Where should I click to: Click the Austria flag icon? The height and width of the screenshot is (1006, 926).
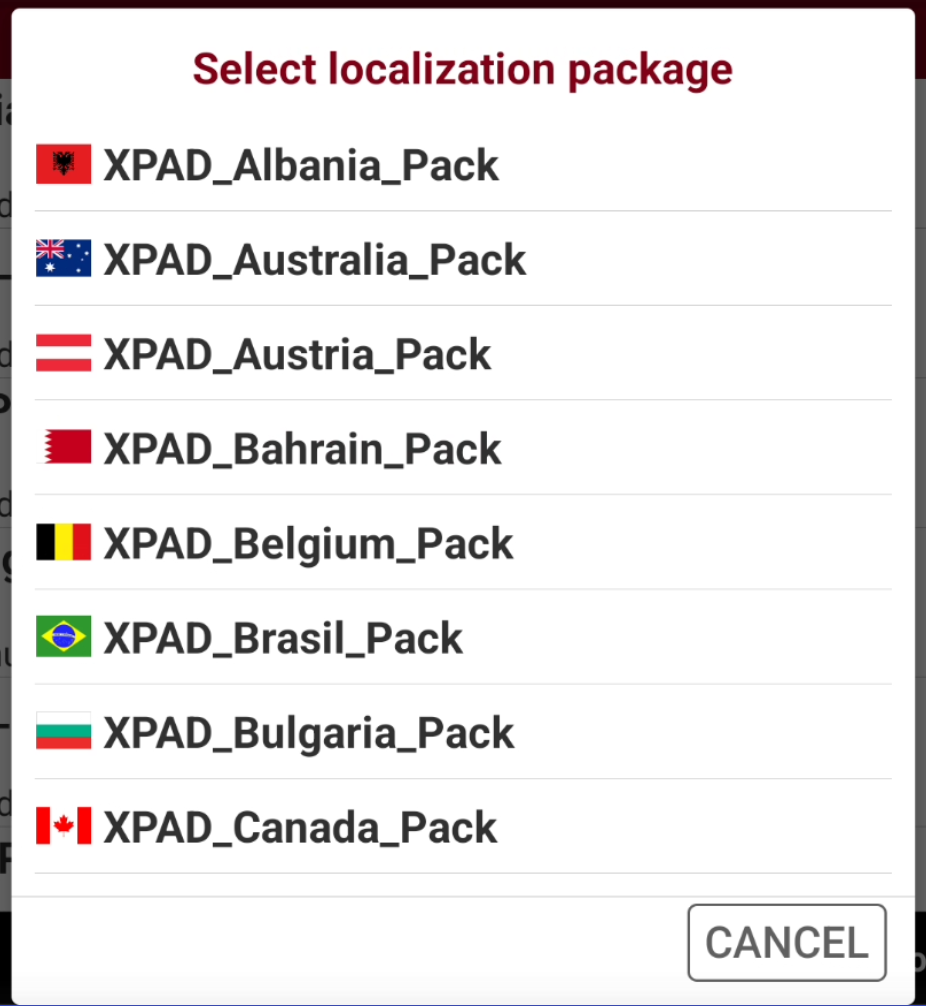[64, 353]
